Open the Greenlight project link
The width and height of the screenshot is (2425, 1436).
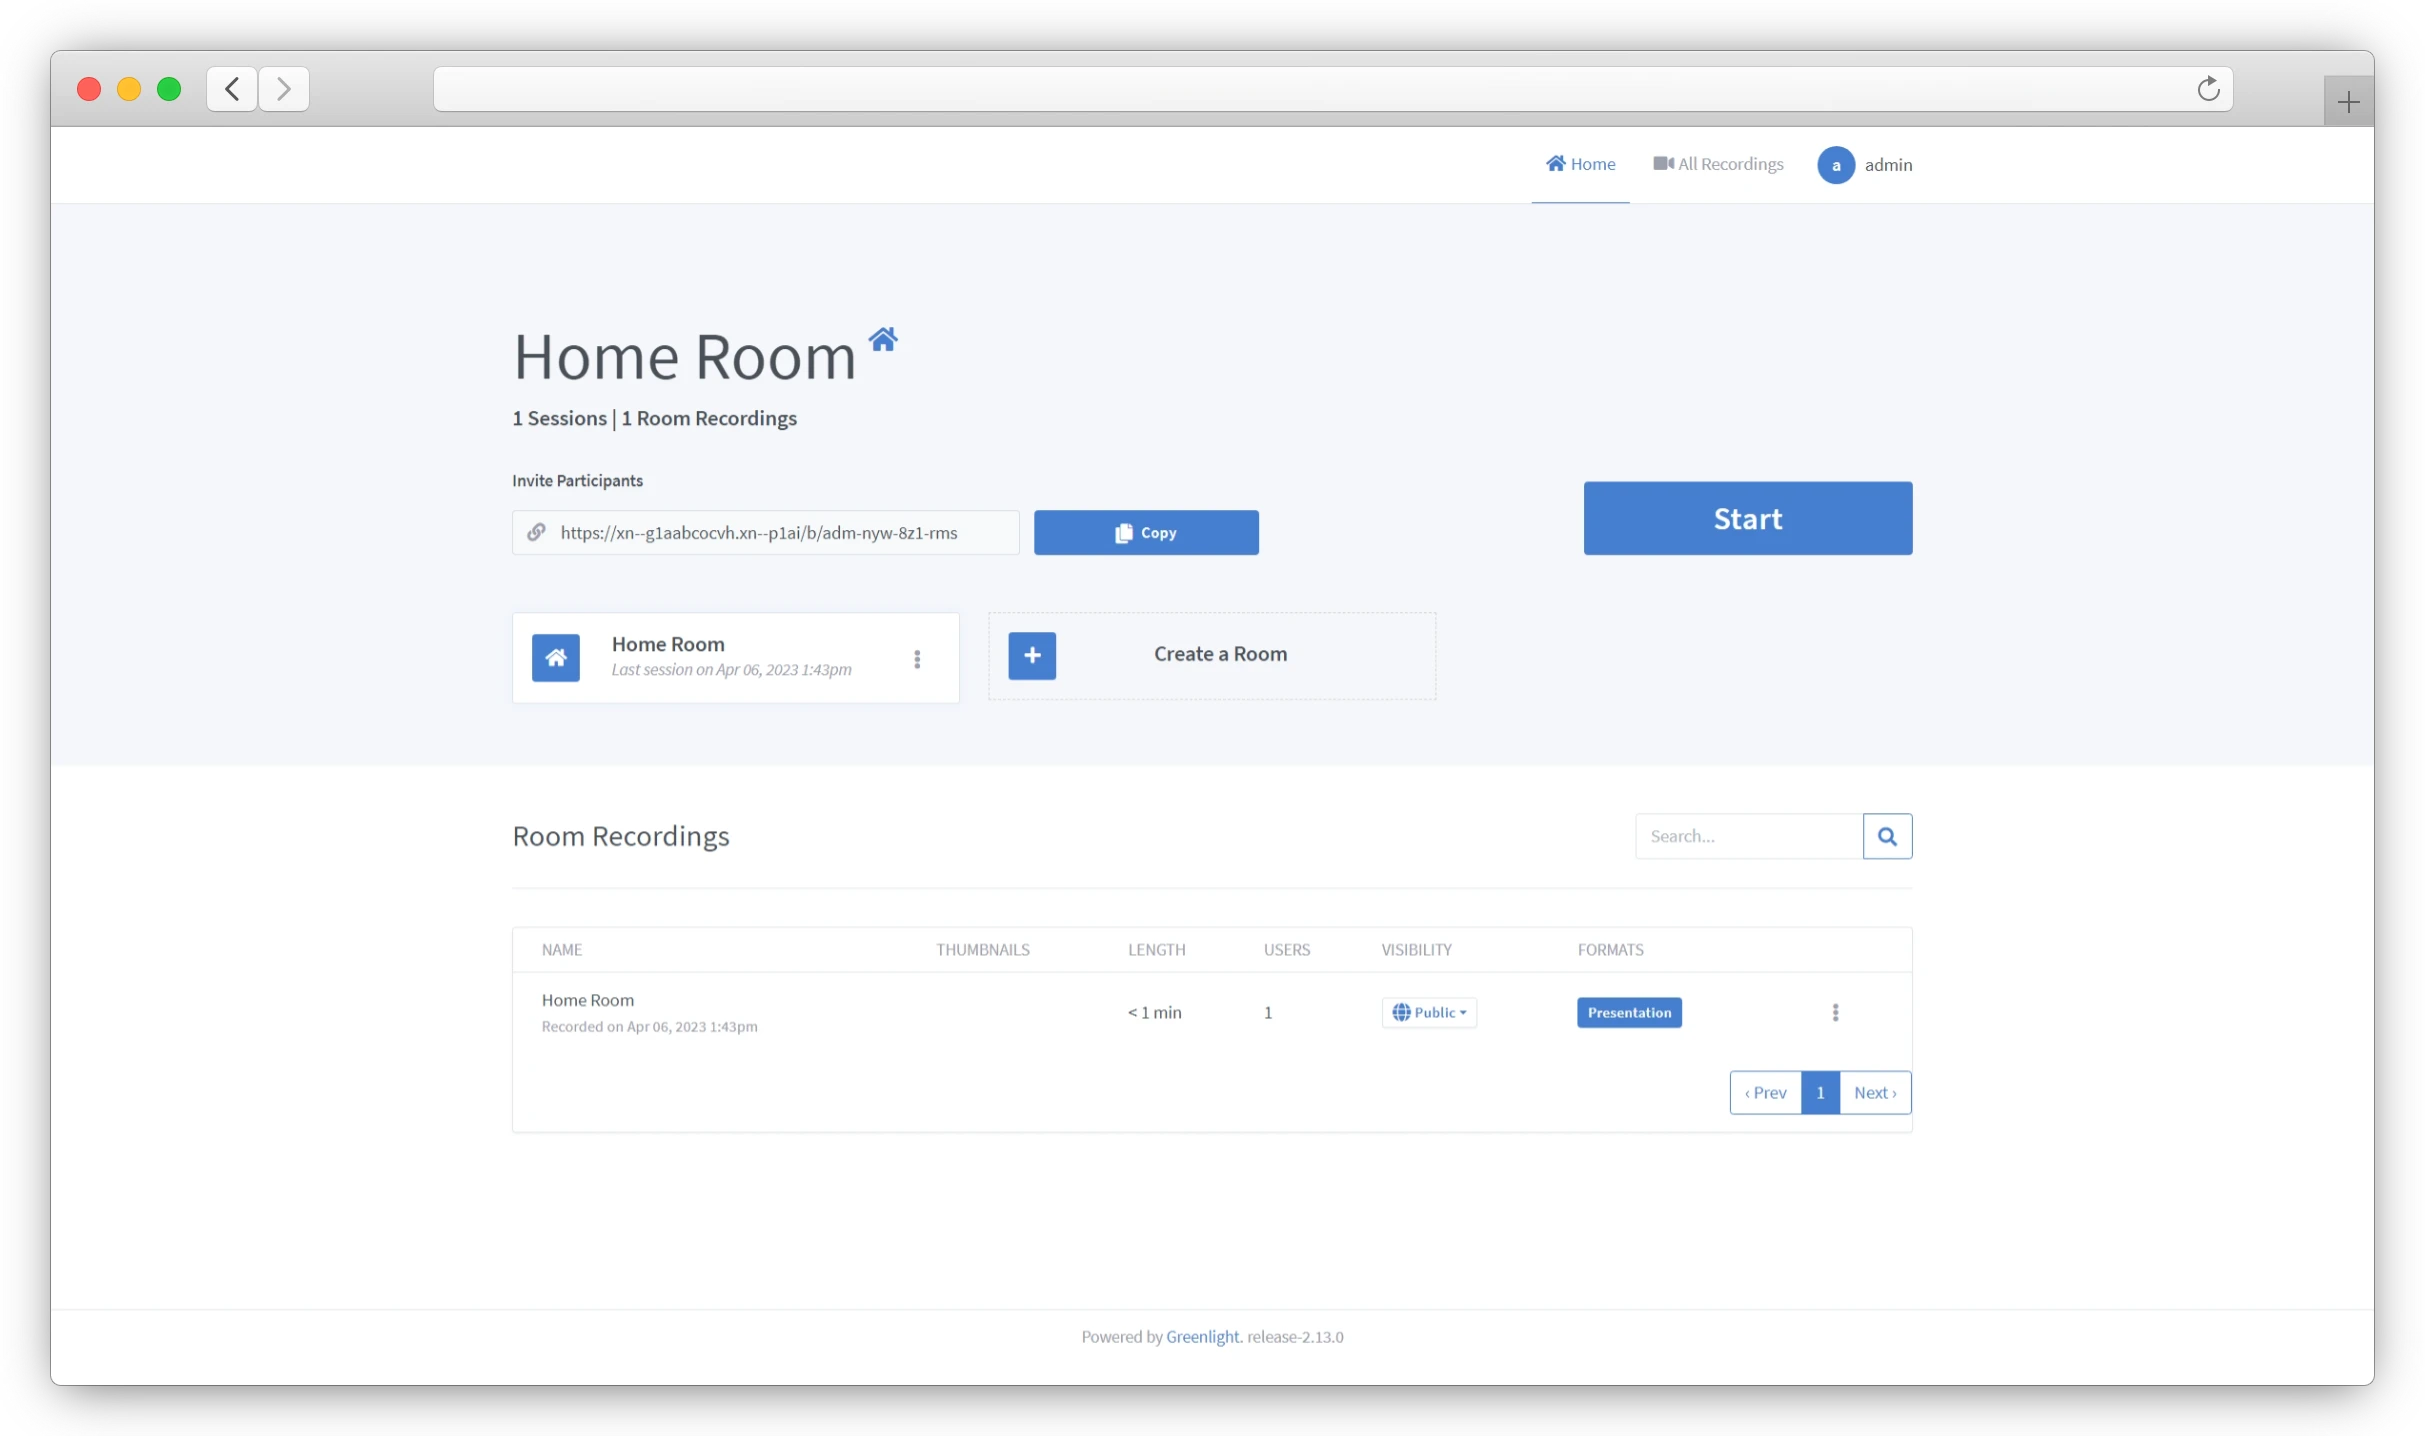(x=1202, y=1336)
